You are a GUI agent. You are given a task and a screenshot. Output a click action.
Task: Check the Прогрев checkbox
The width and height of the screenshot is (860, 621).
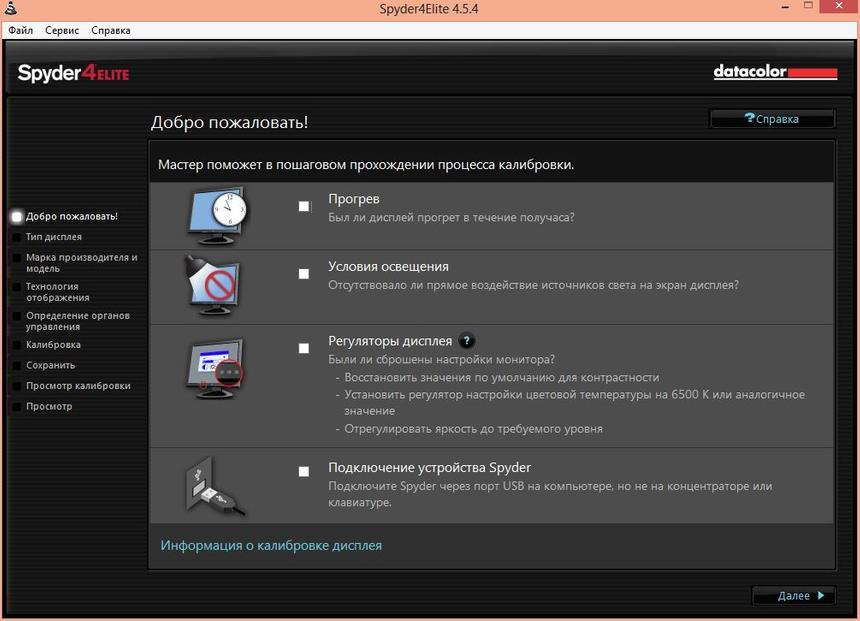[303, 205]
